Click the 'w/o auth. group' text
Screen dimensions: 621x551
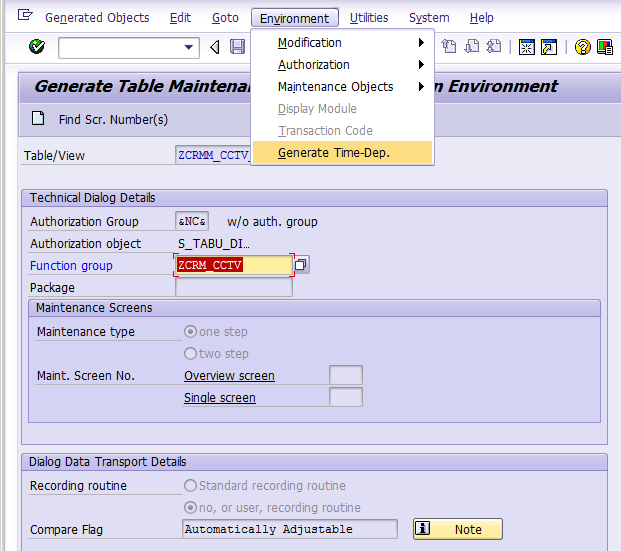click(x=272, y=222)
